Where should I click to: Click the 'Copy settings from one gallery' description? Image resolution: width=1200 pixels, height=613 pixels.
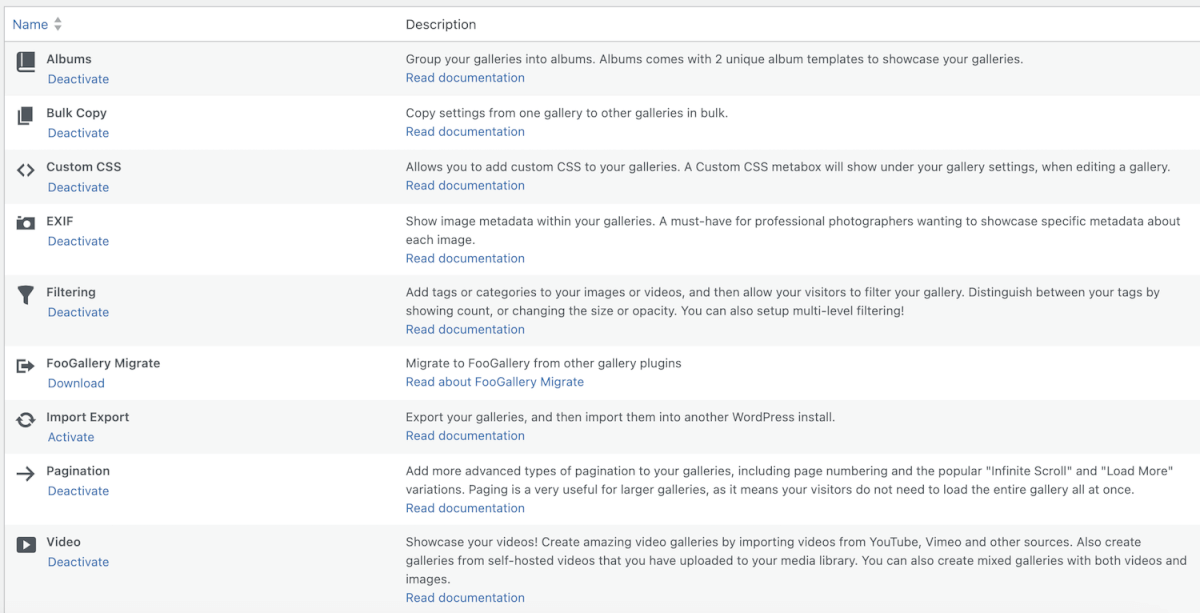pos(567,113)
